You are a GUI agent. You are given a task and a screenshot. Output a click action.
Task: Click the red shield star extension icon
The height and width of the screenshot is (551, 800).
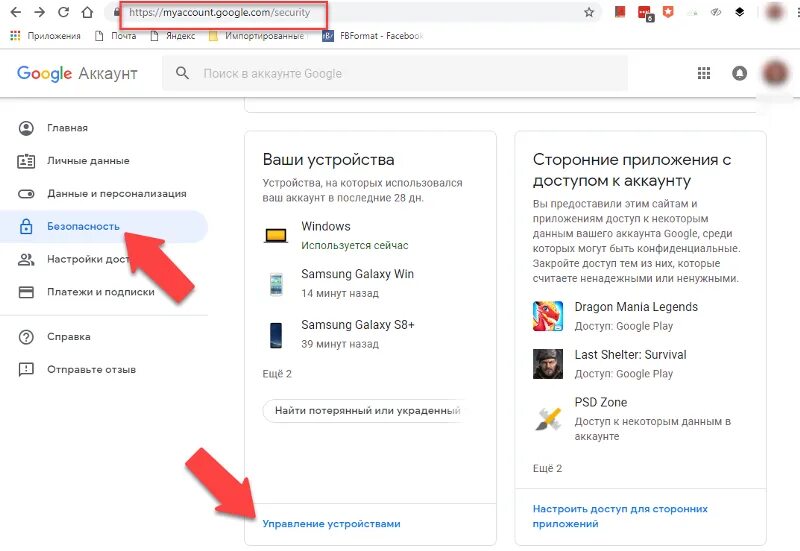point(668,12)
